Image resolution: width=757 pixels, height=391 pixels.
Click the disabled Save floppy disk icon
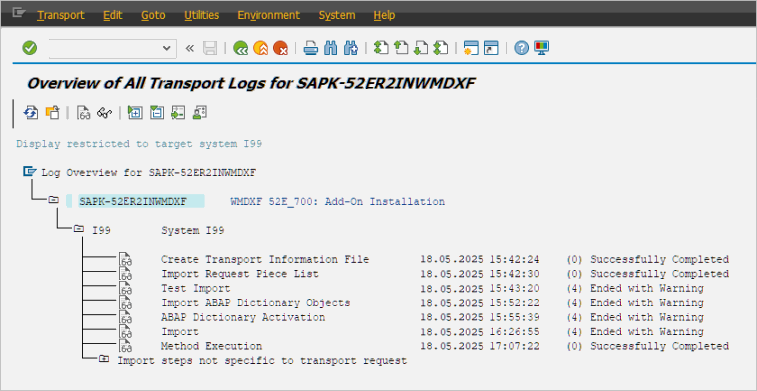(x=210, y=48)
